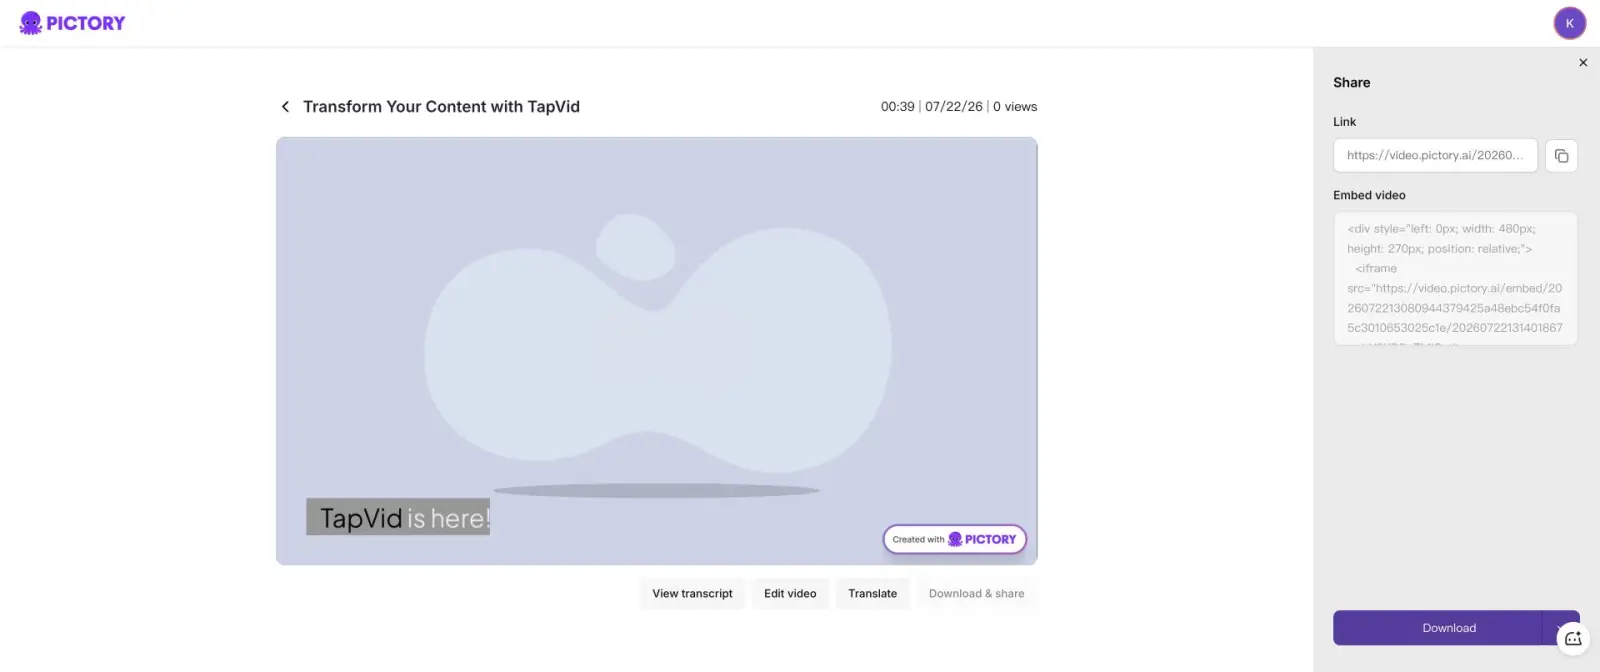
Task: Click the embed video code box
Action: [1455, 278]
